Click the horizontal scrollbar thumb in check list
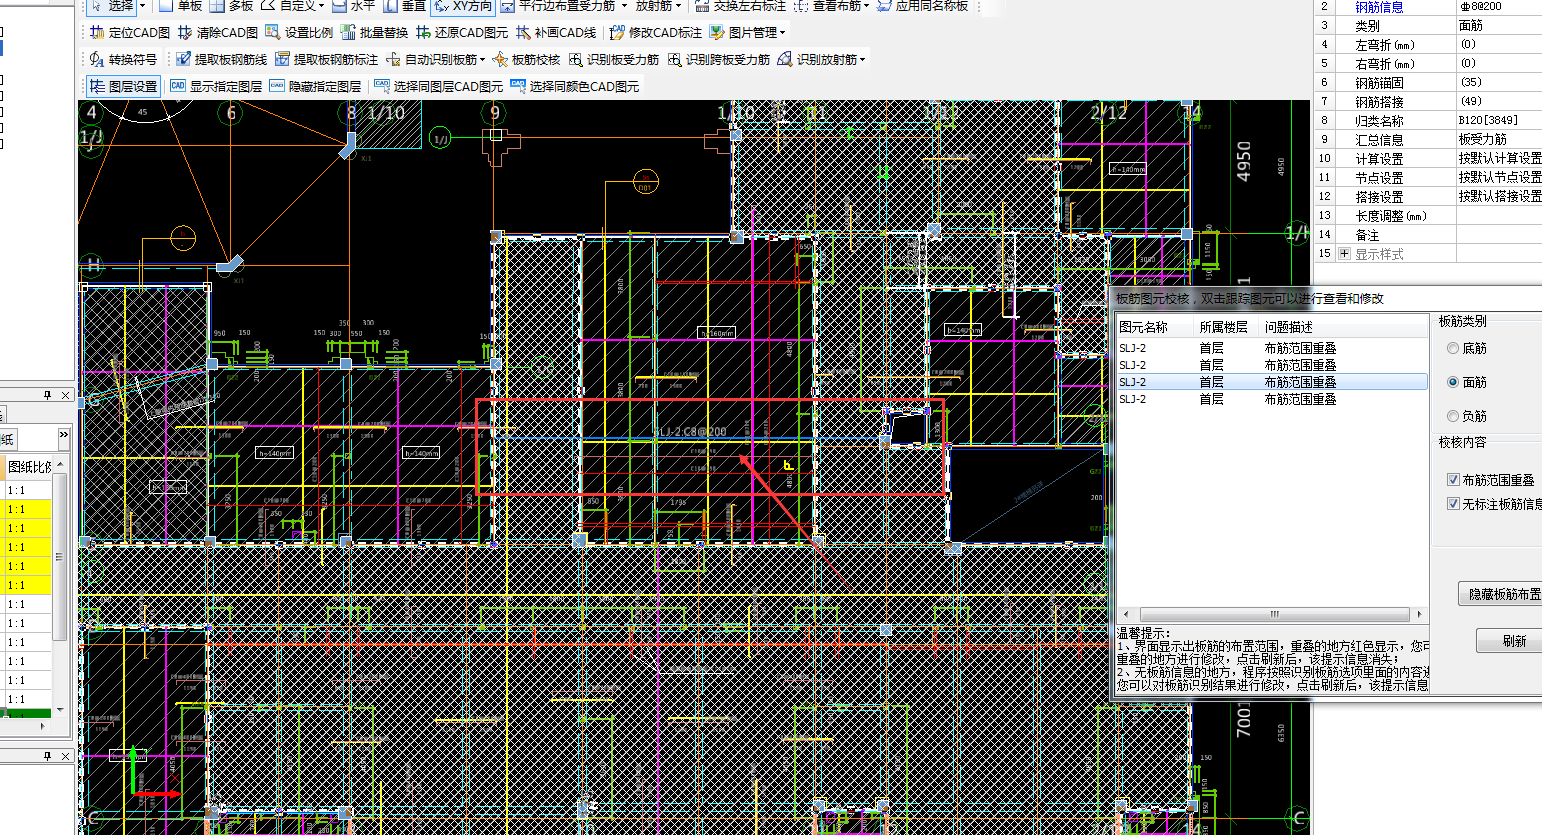The width and height of the screenshot is (1542, 835). 1273,614
